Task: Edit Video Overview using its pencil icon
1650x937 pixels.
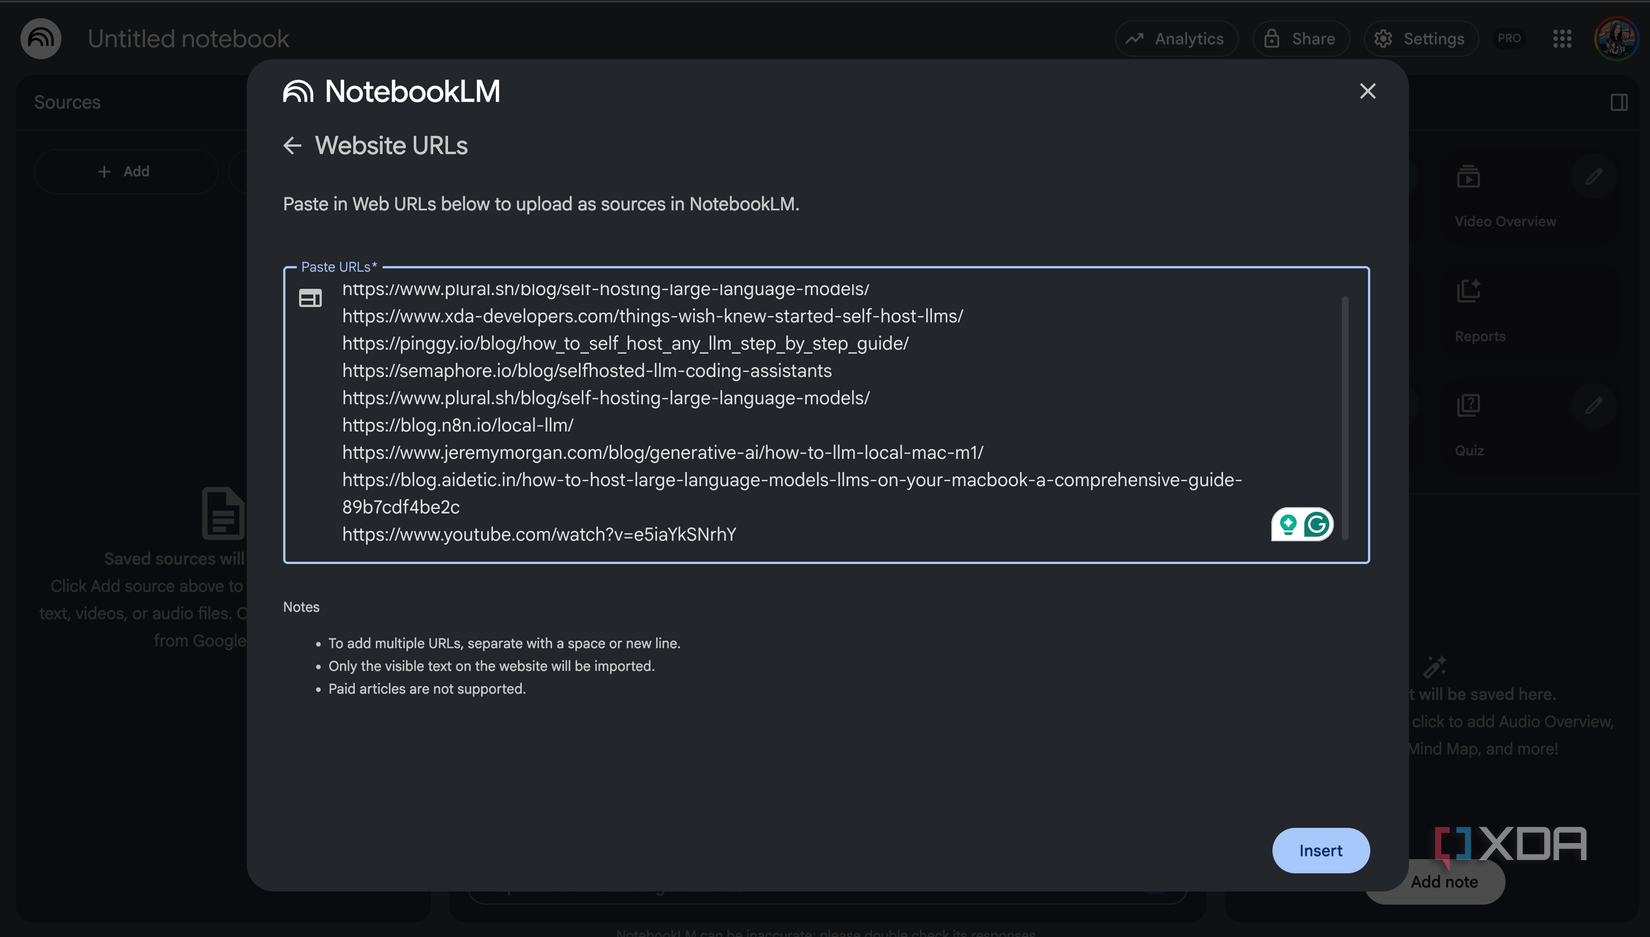Action: [1595, 176]
